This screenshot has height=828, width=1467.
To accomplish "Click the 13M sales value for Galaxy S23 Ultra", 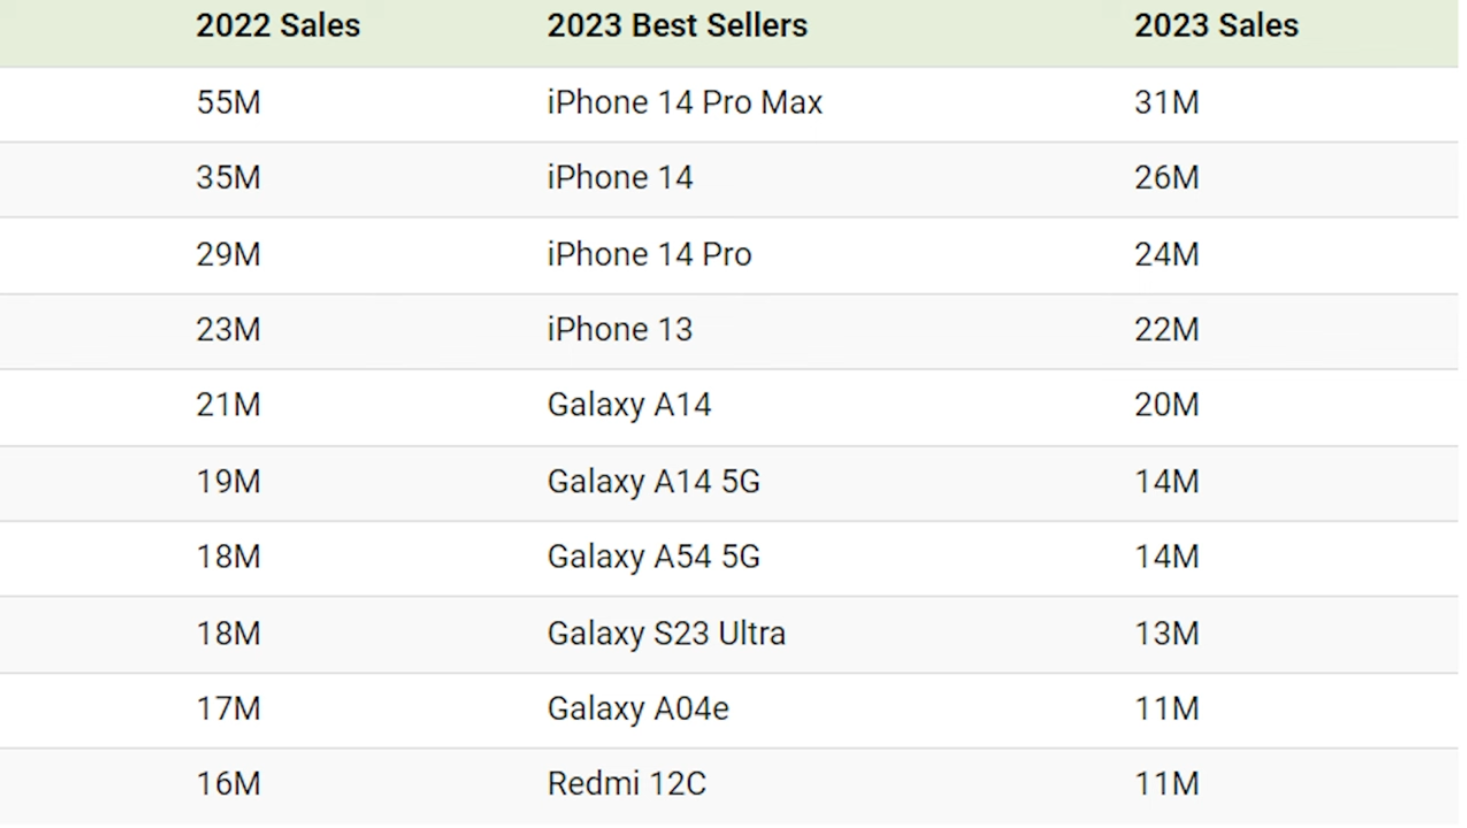I will tap(1166, 633).
